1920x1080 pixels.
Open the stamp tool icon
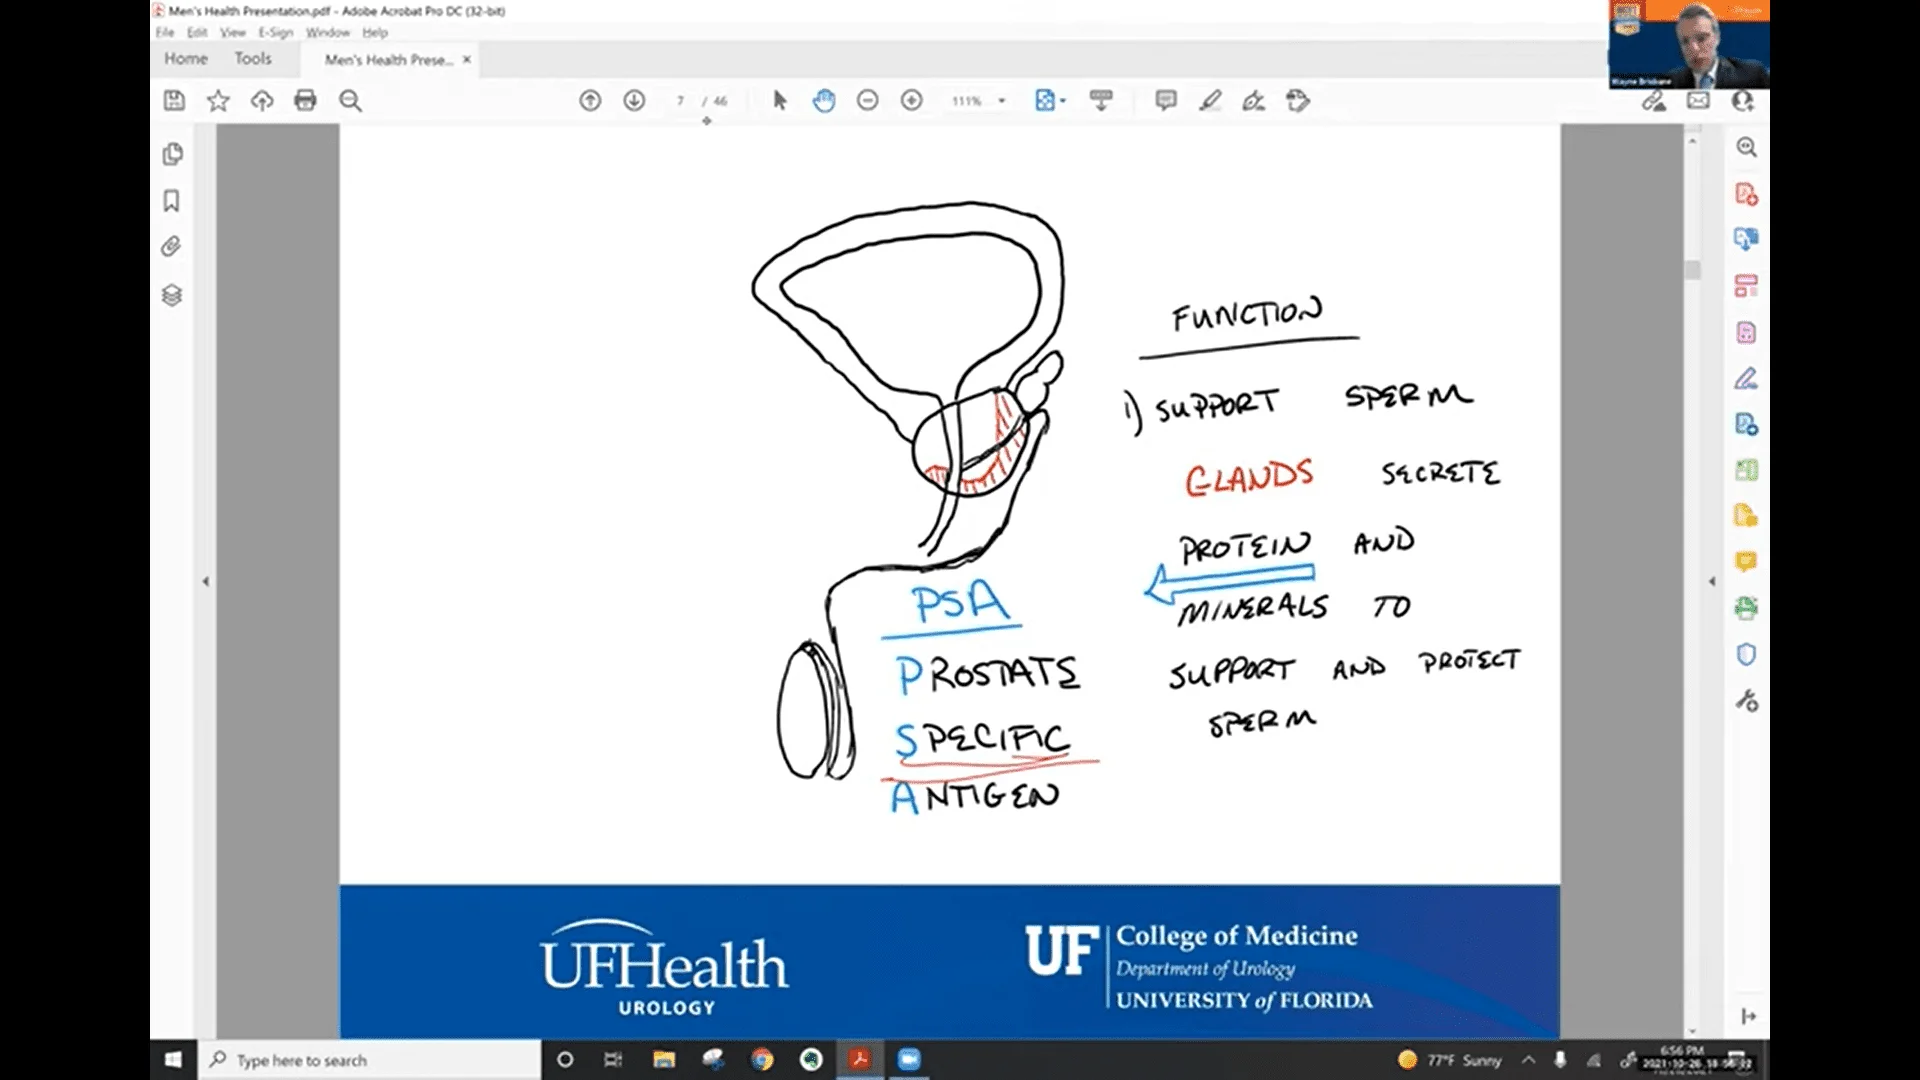point(1298,100)
